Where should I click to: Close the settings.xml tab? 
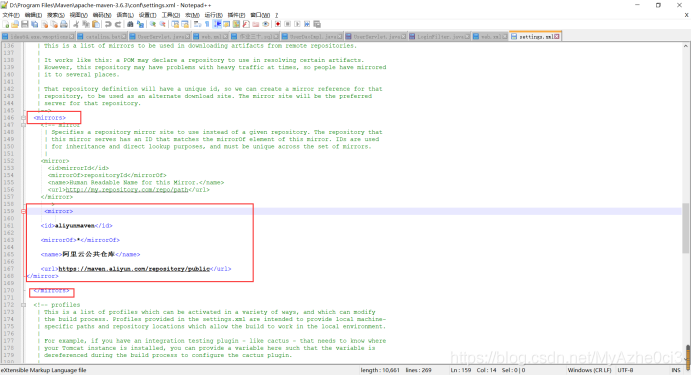(x=557, y=37)
